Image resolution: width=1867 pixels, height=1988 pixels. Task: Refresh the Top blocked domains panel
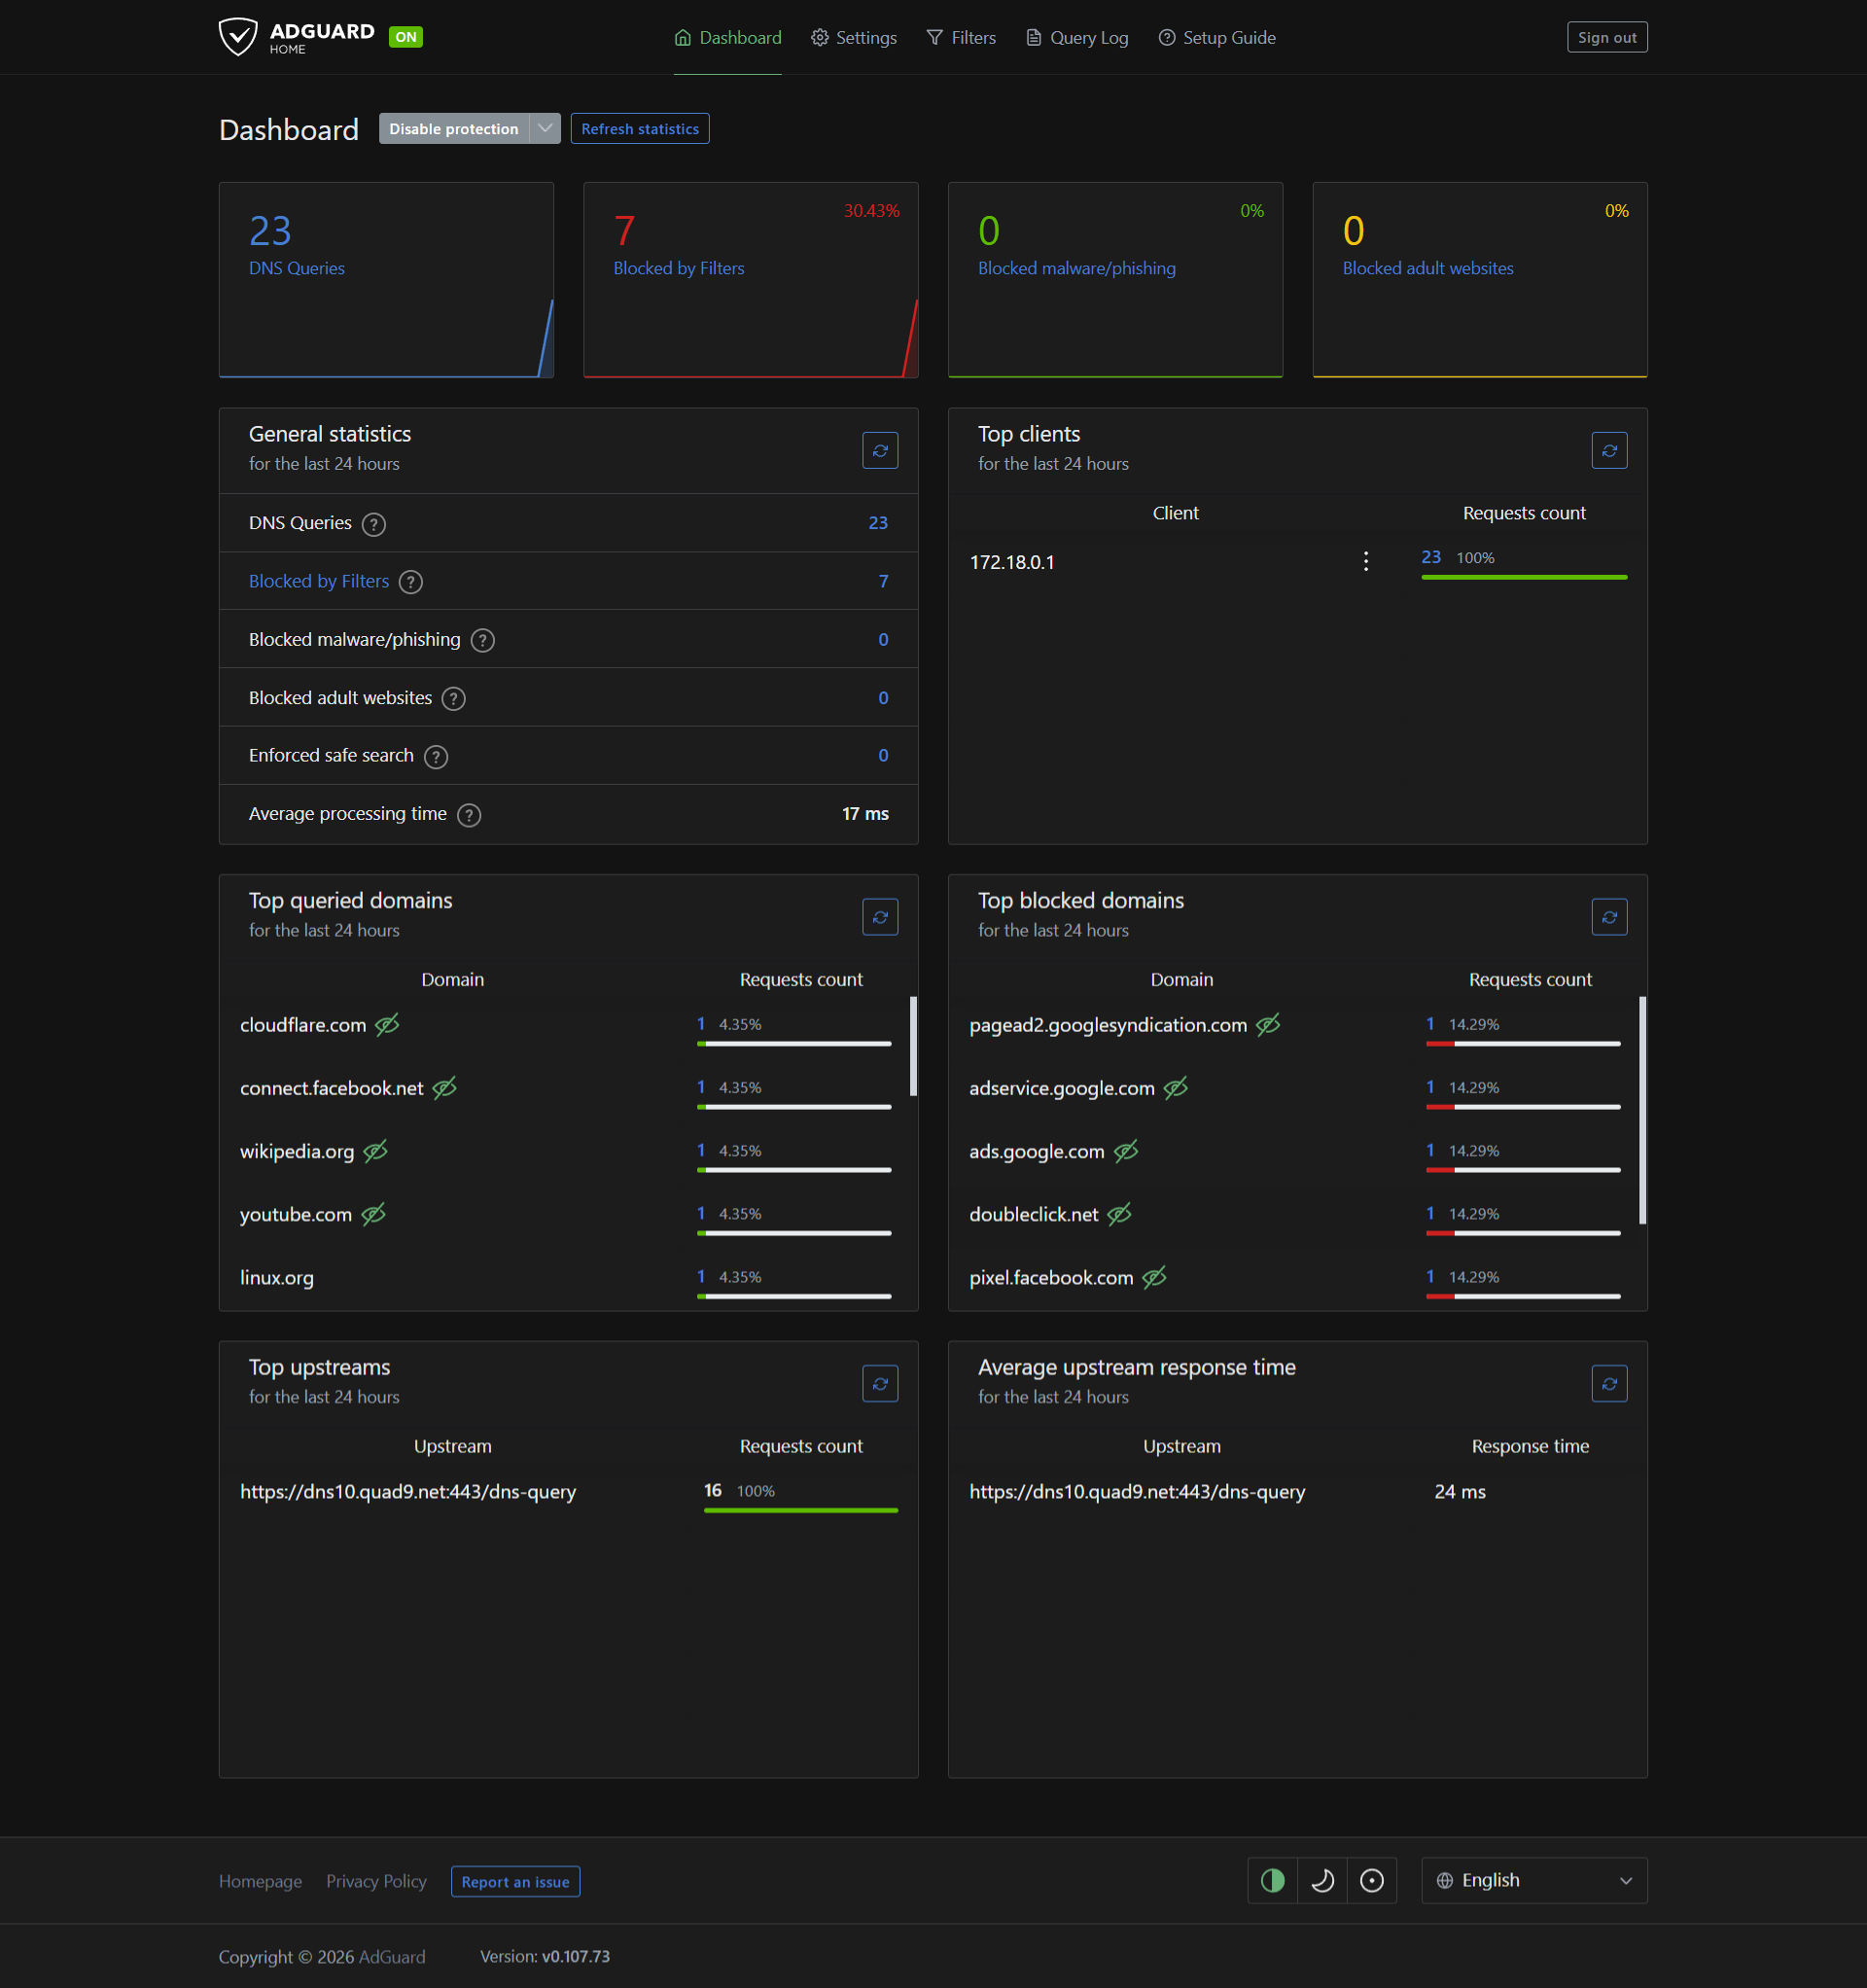(x=1609, y=916)
